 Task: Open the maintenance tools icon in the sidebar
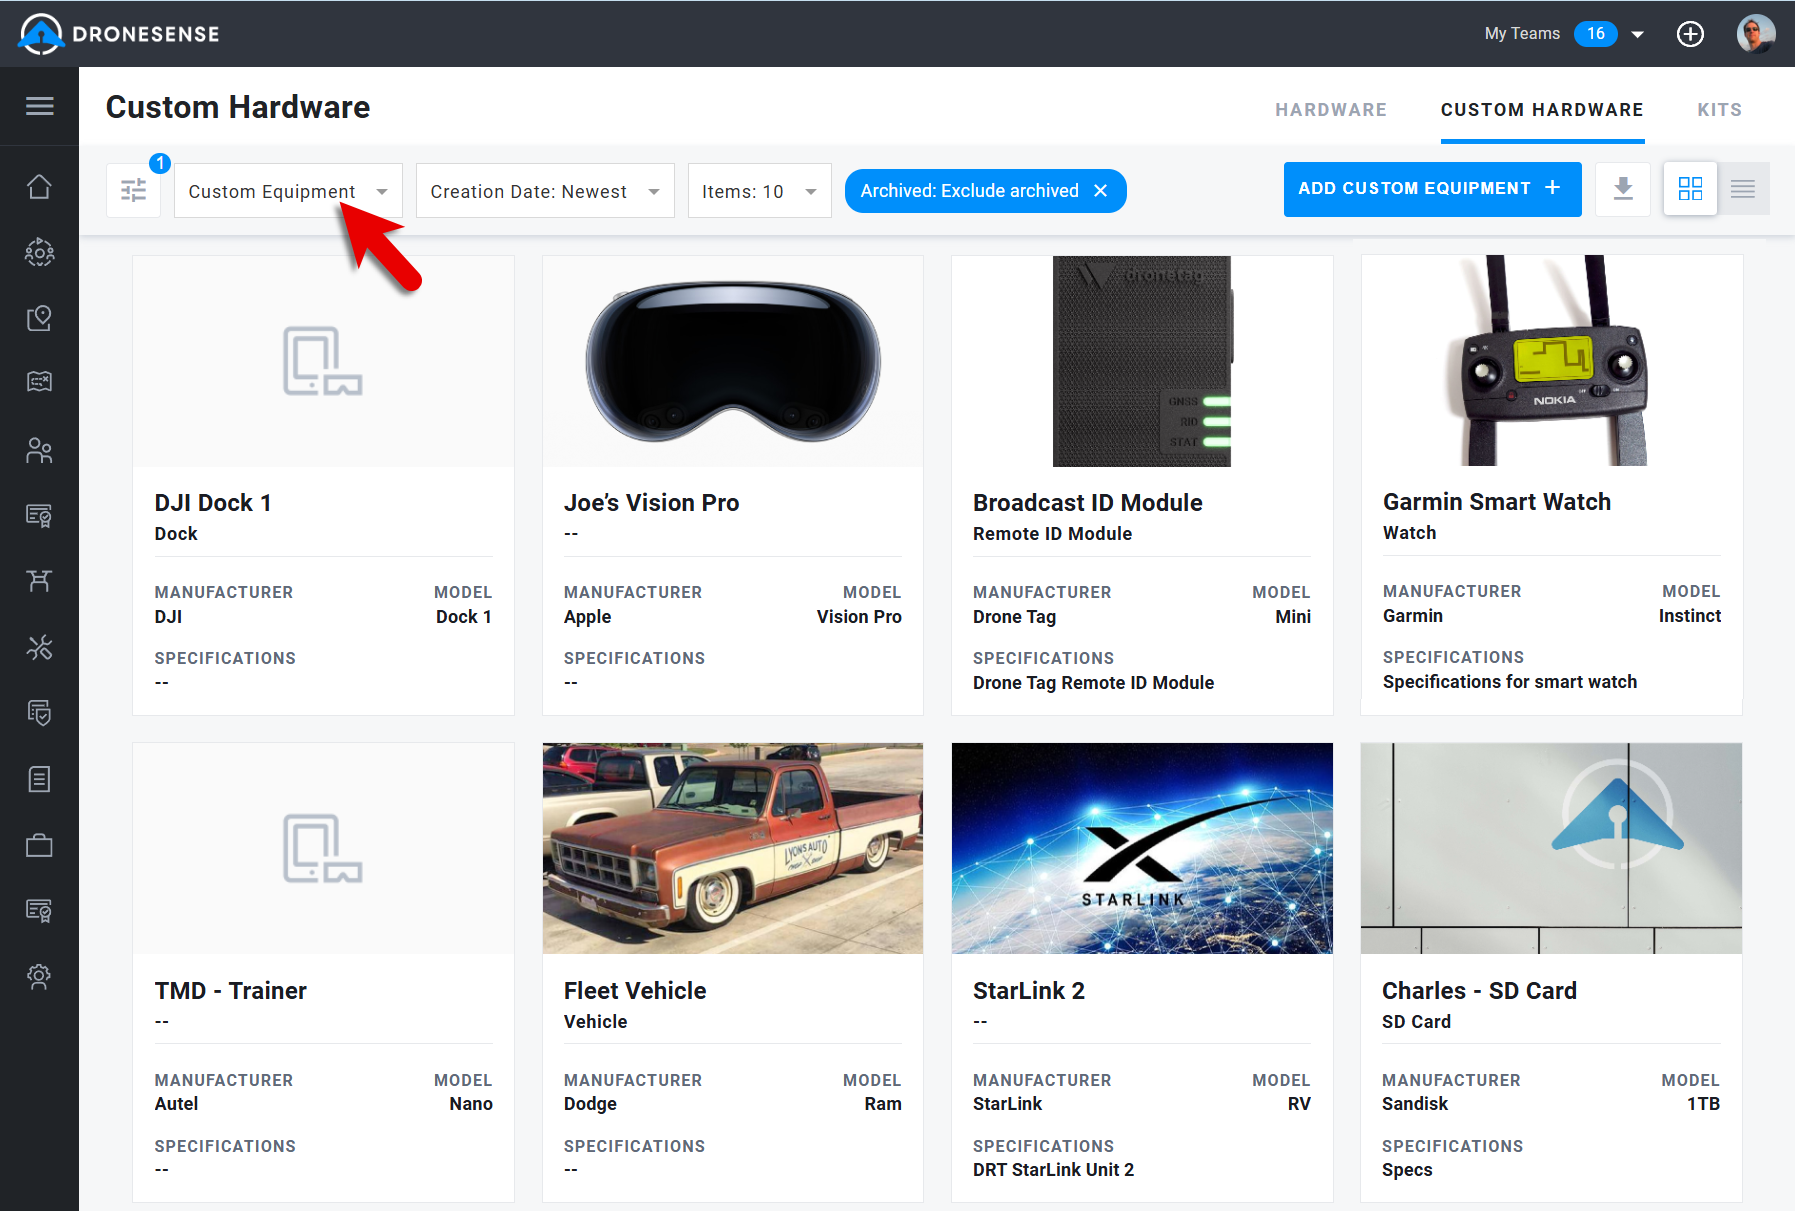(x=39, y=647)
